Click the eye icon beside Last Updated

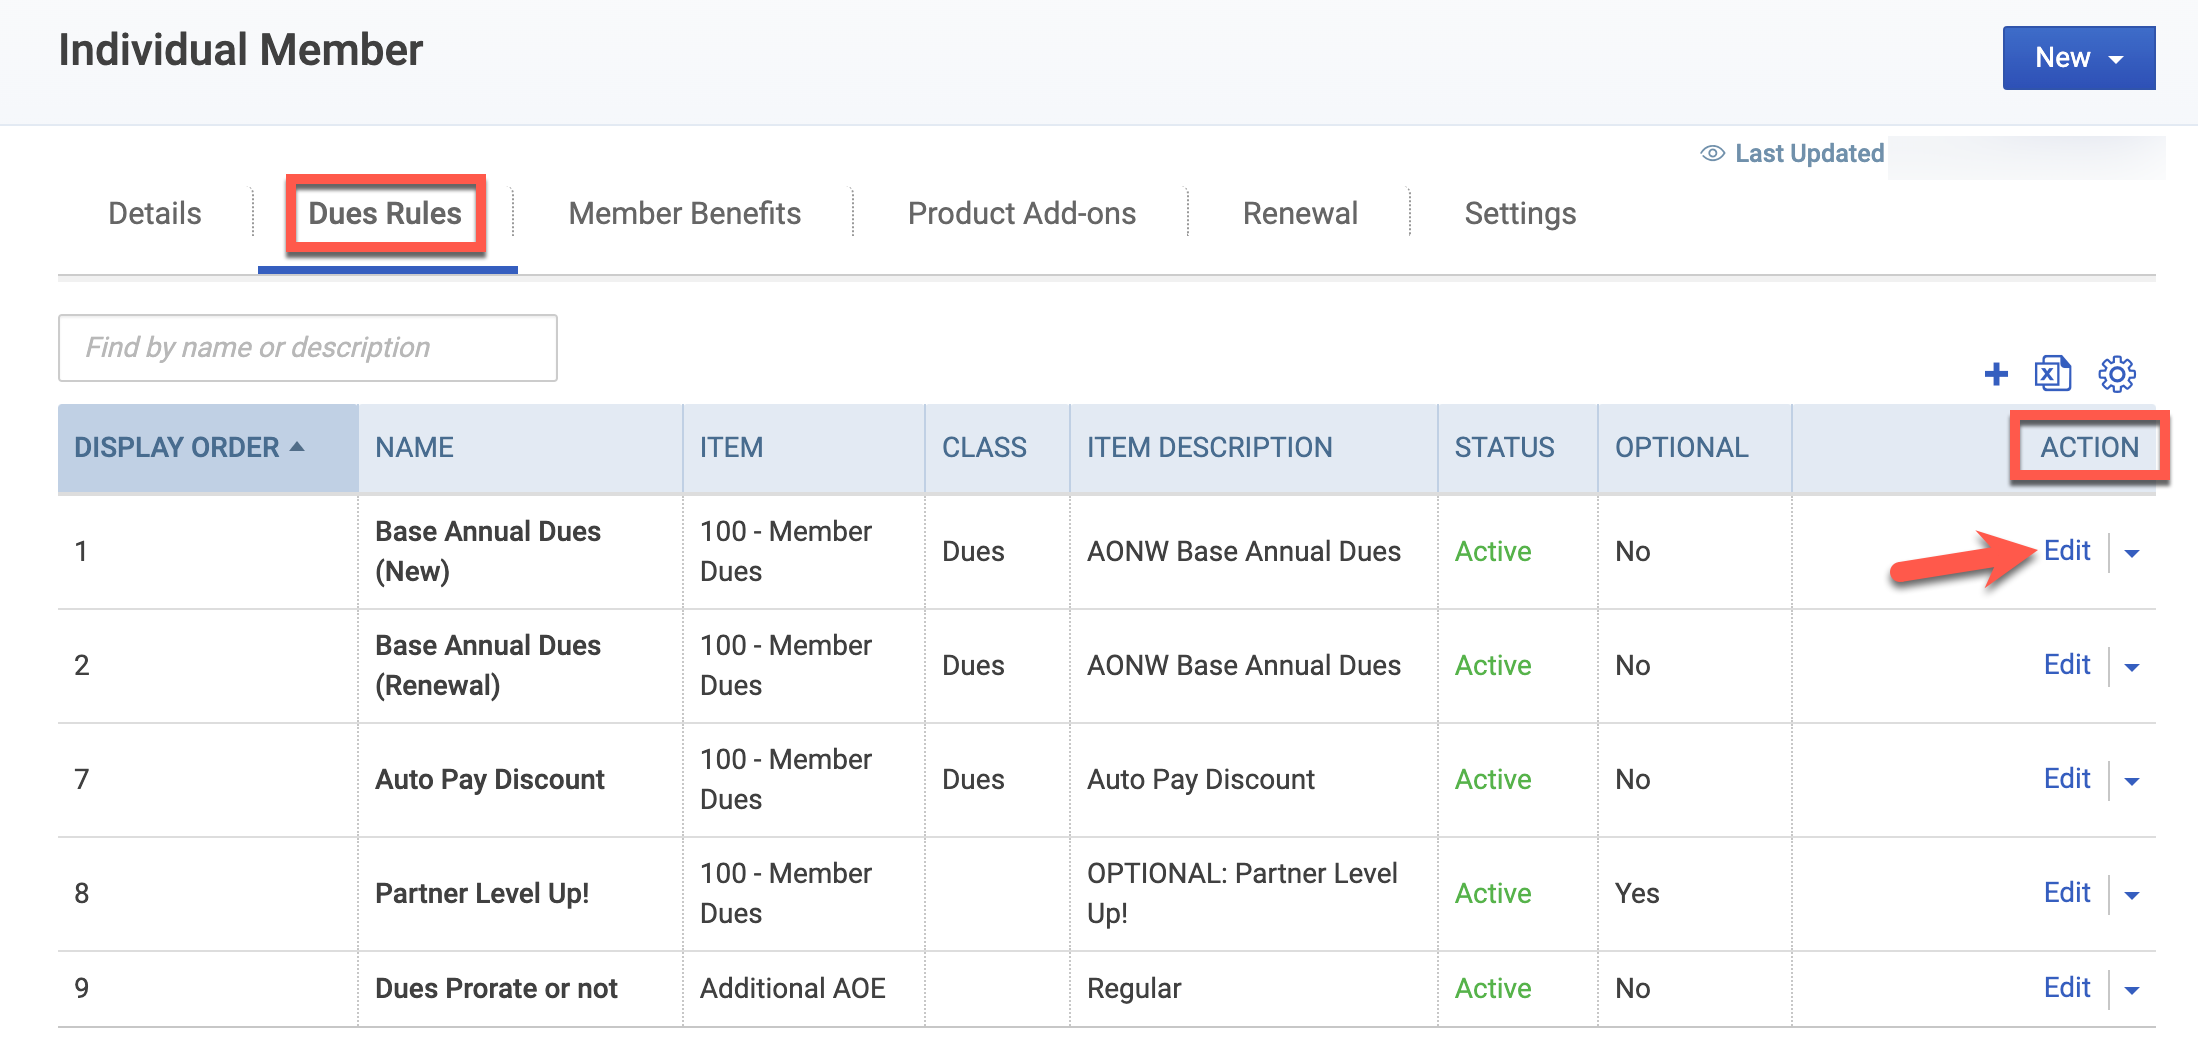click(x=1712, y=153)
